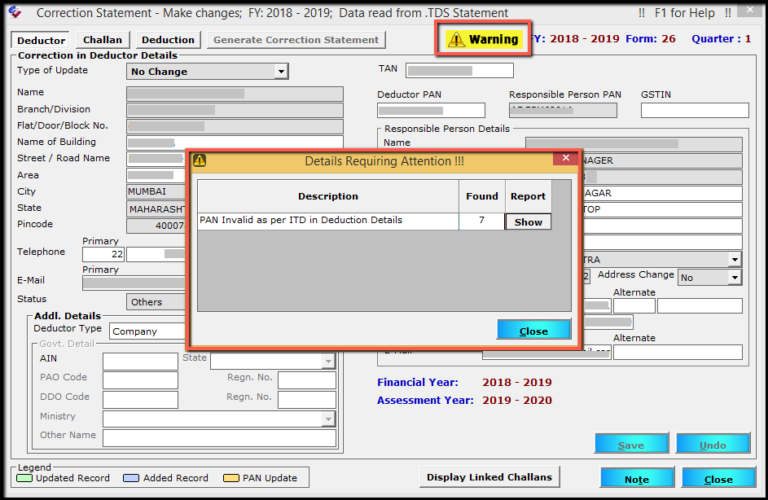This screenshot has width=768, height=500.
Task: Expand the Deductor Type combo box
Action: click(147, 331)
